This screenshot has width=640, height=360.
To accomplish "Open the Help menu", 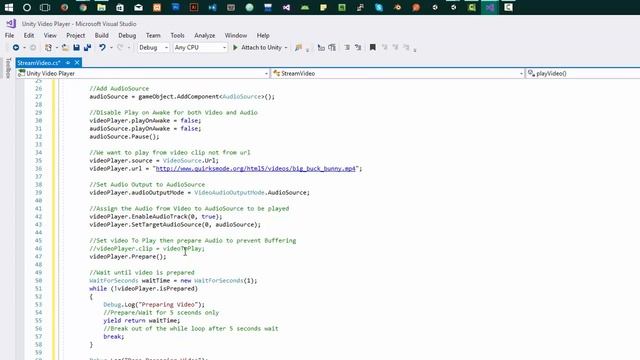I will coord(263,36).
